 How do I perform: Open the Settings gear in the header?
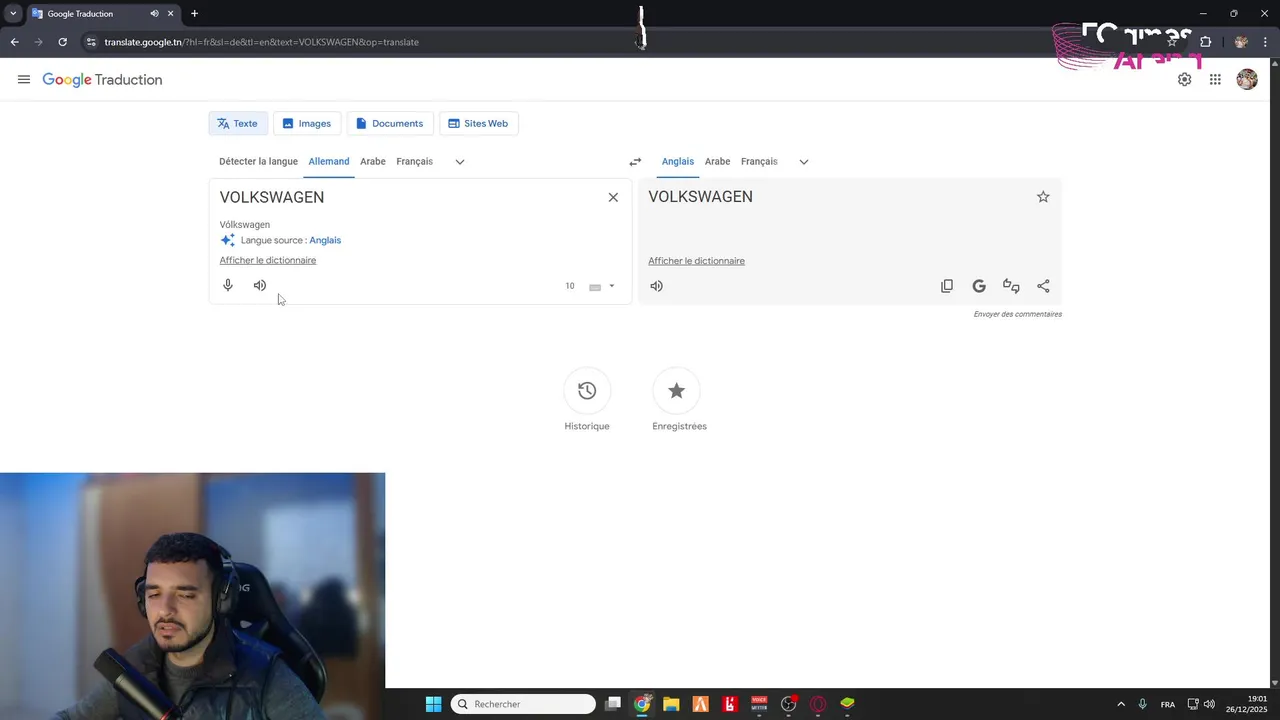coord(1184,80)
